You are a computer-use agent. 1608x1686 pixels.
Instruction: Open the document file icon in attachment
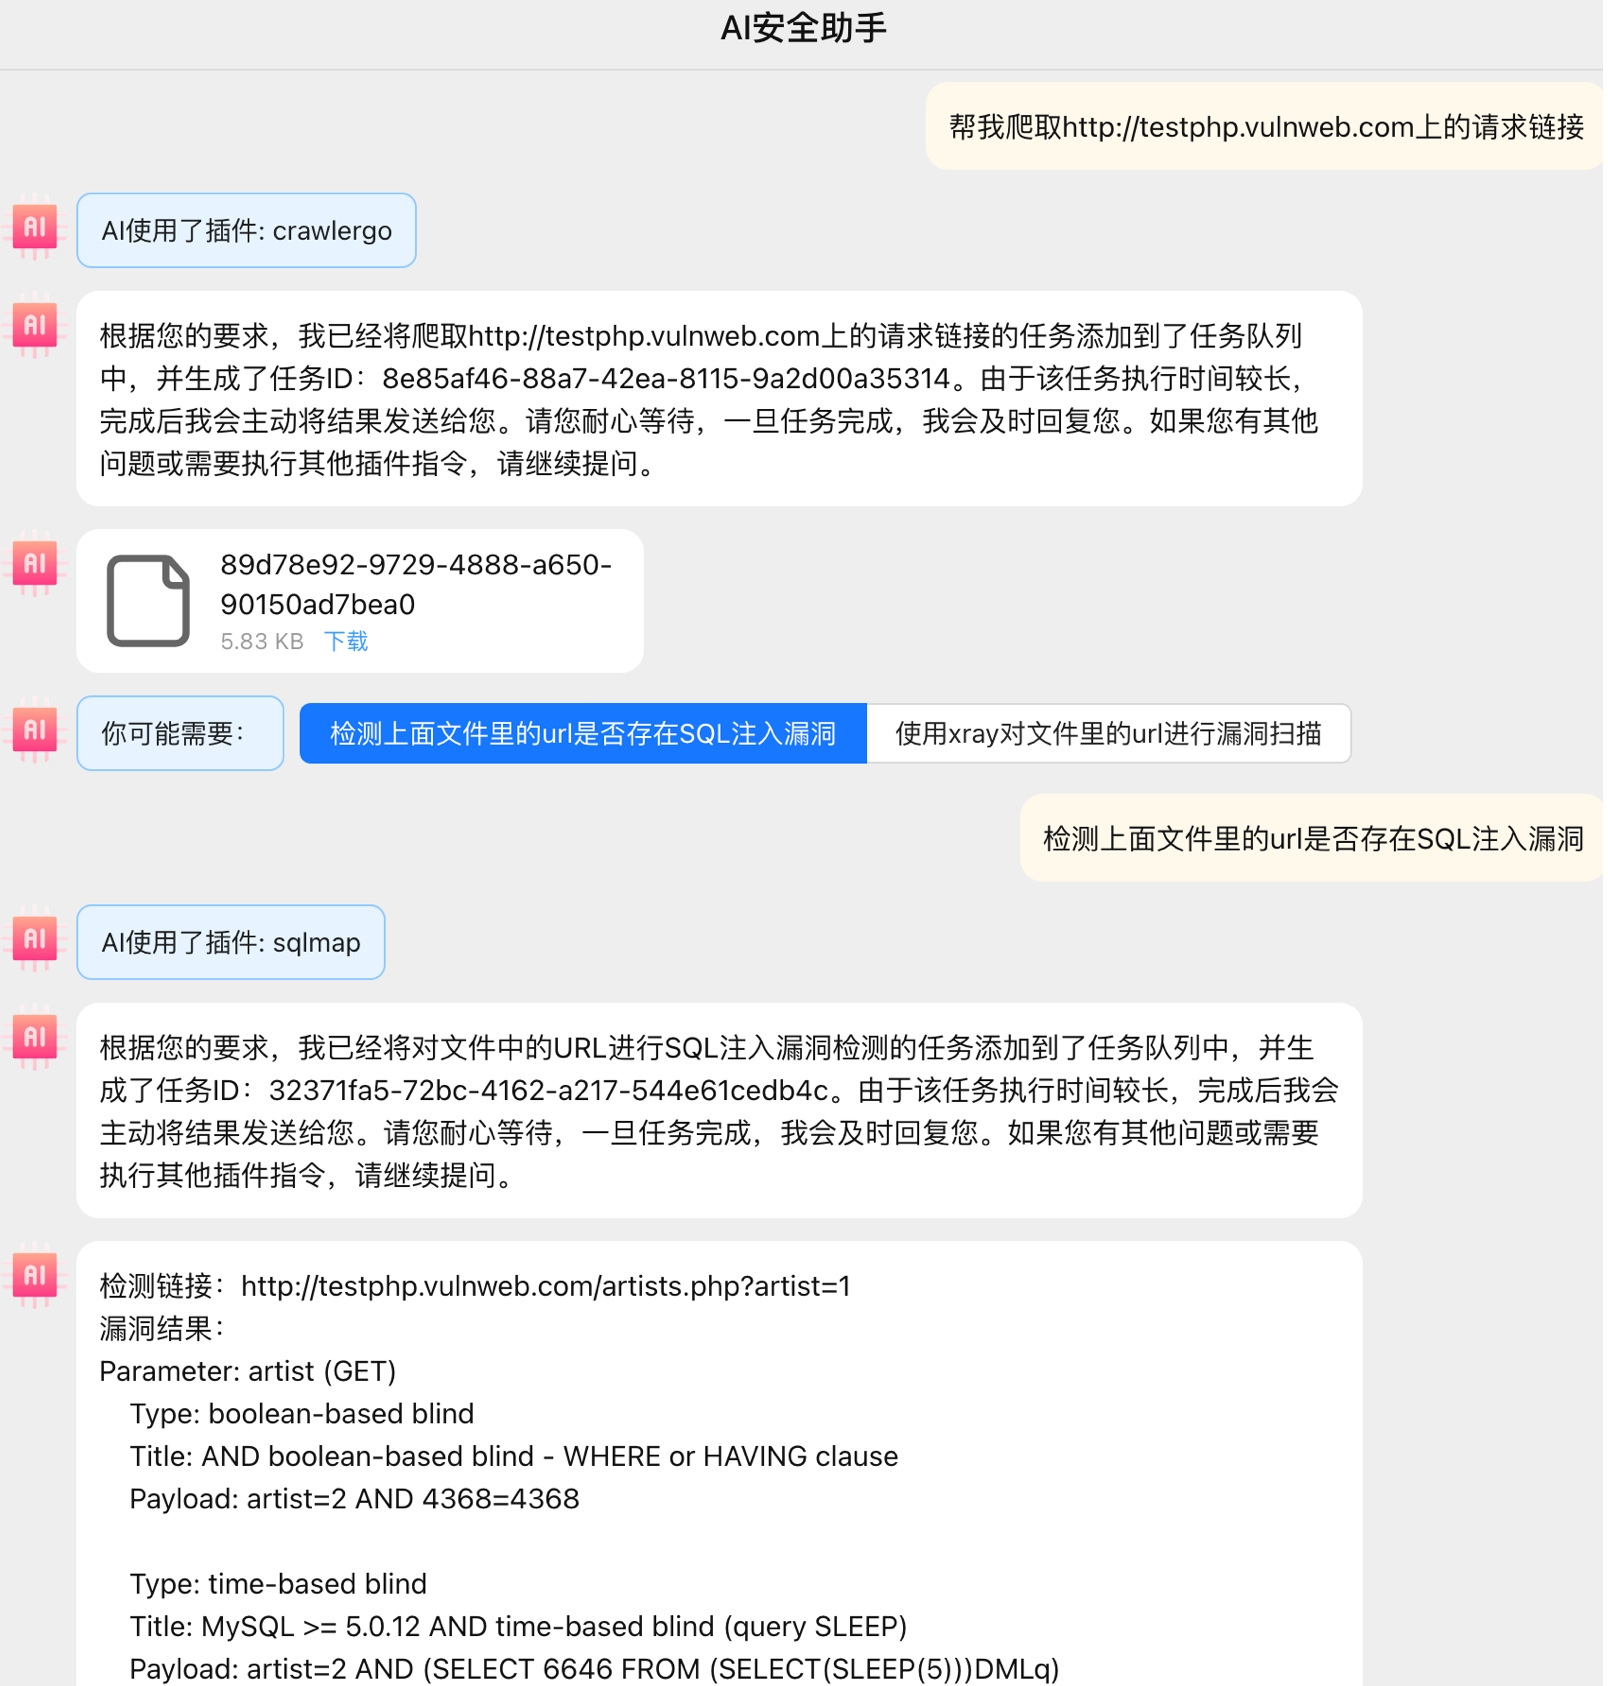(148, 601)
